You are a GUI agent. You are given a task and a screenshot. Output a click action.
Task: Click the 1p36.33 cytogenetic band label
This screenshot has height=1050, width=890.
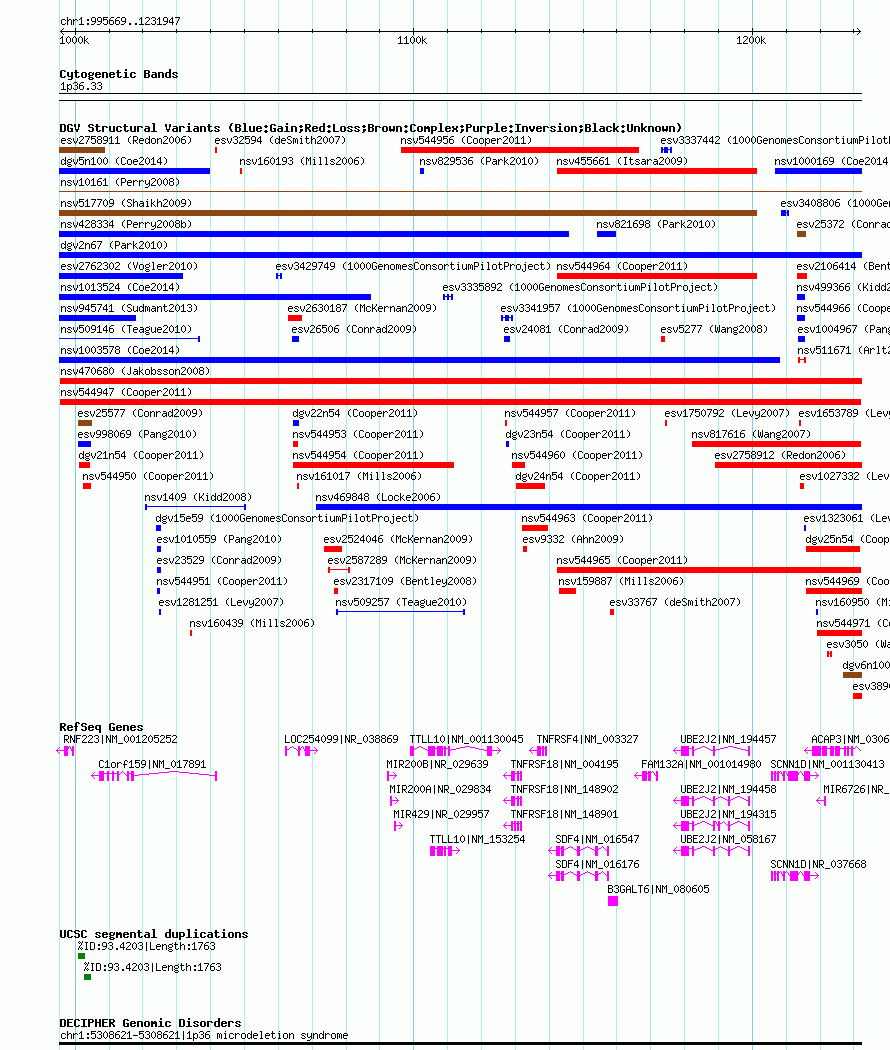click(x=81, y=86)
